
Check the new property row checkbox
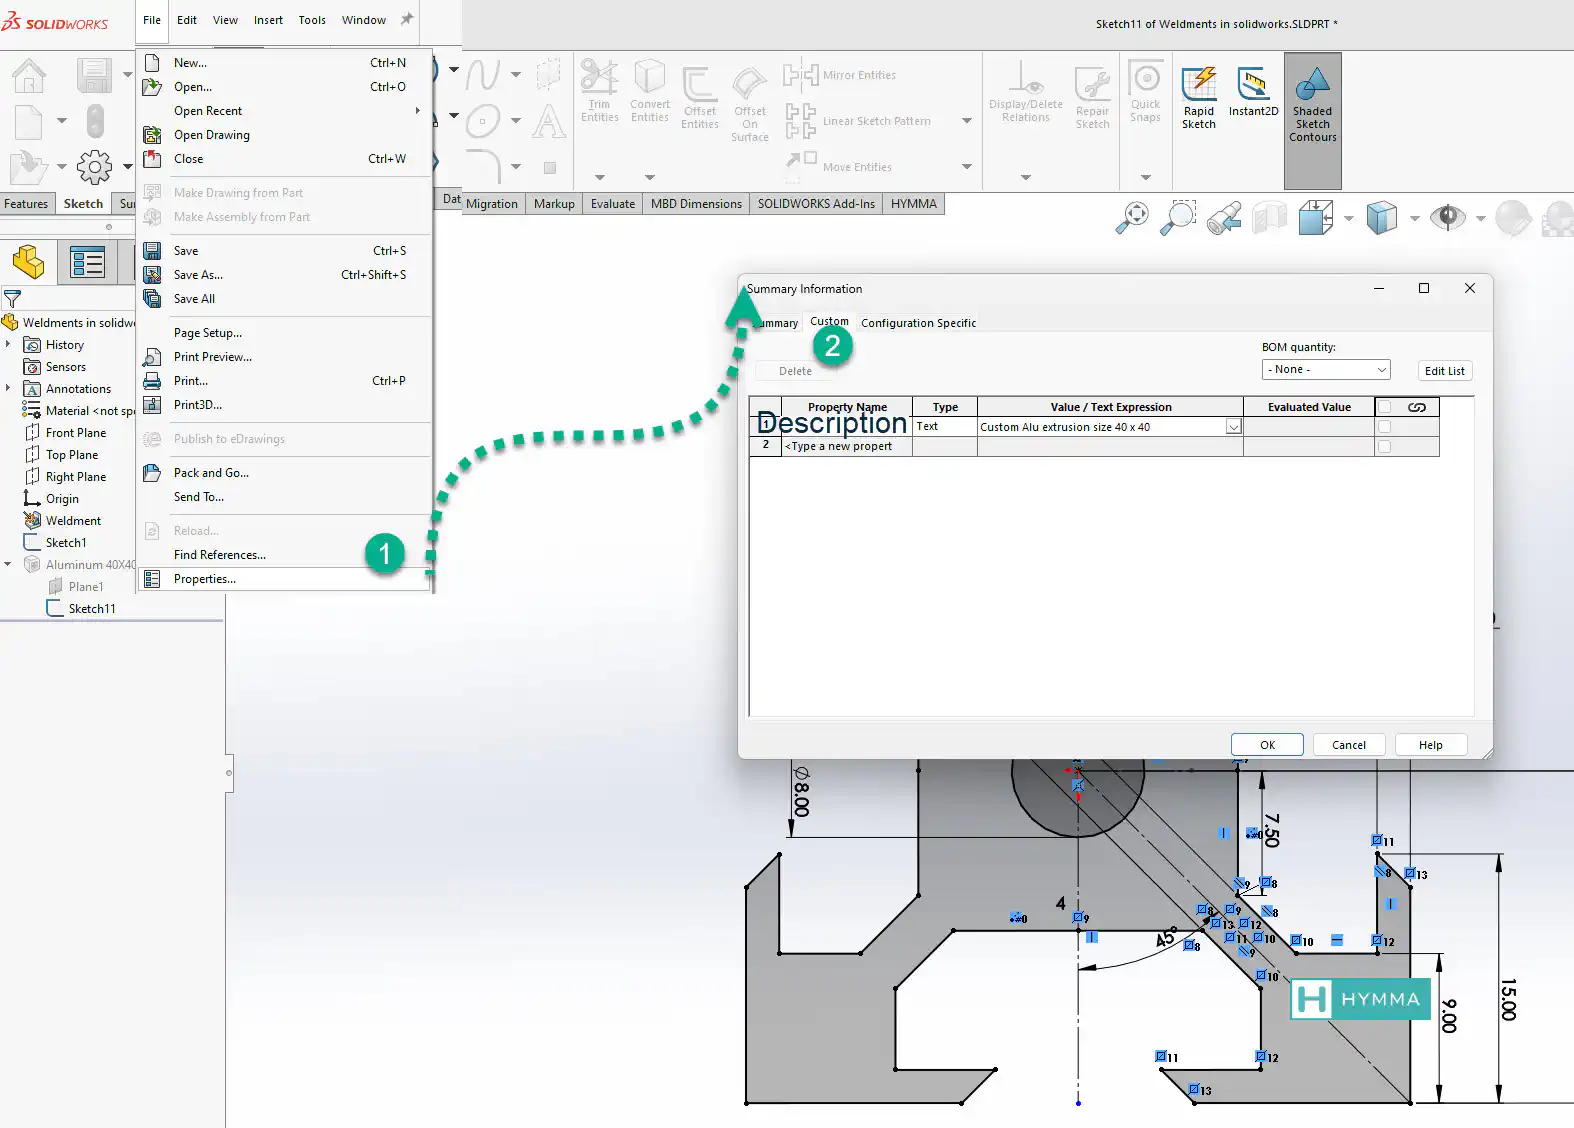coord(1385,447)
